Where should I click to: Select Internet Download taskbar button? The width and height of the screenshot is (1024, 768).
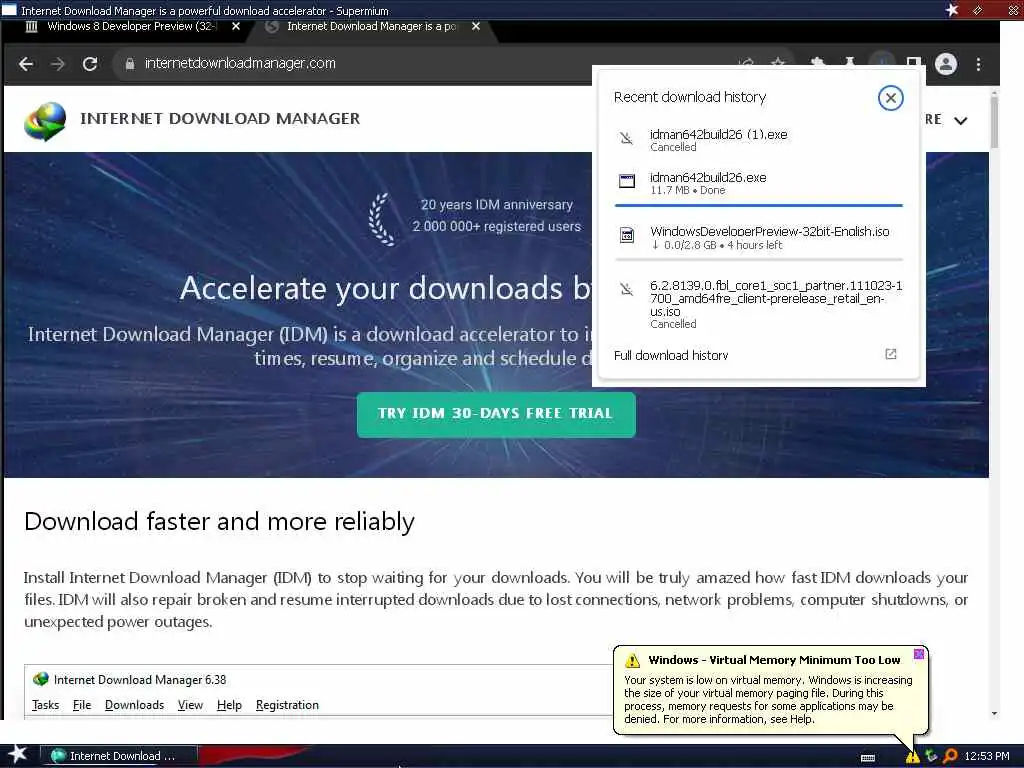tap(118, 756)
